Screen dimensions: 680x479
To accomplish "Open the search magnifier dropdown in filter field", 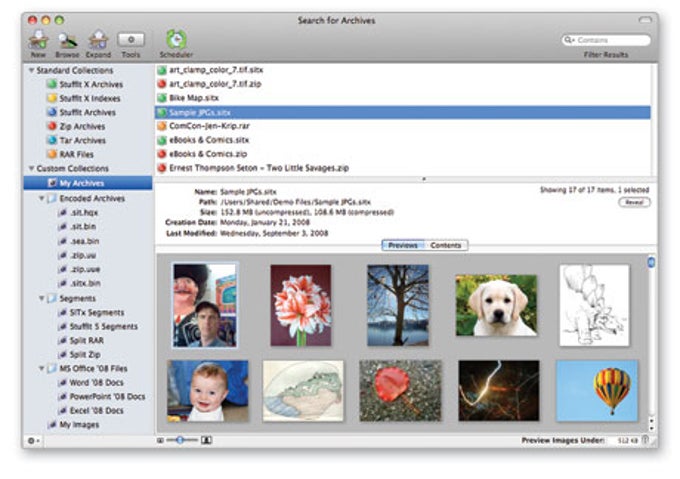I will click(x=568, y=40).
